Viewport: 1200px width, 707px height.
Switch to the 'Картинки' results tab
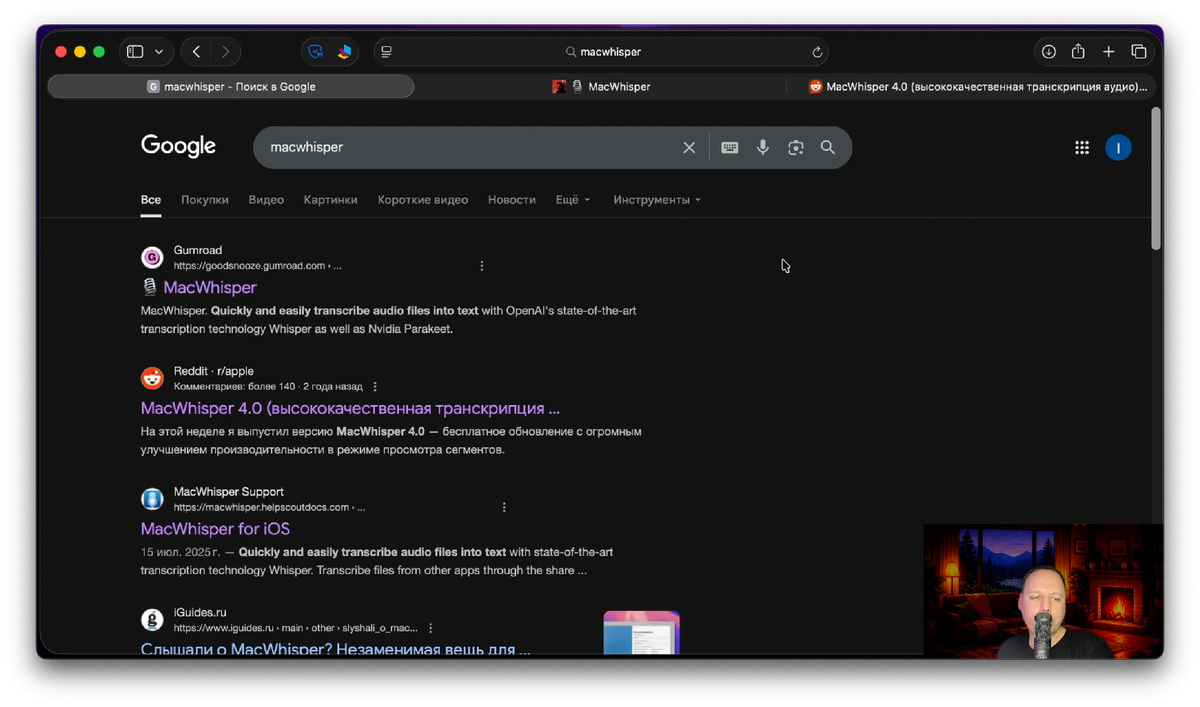330,199
